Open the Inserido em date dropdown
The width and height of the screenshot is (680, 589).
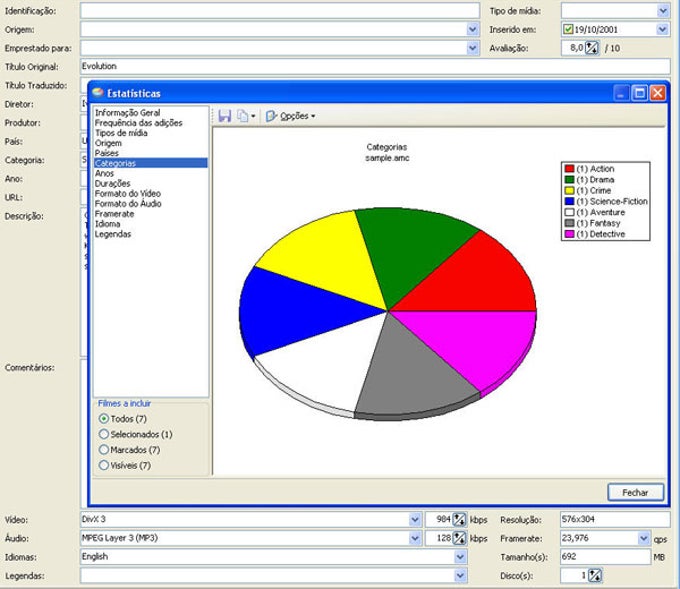[662, 29]
